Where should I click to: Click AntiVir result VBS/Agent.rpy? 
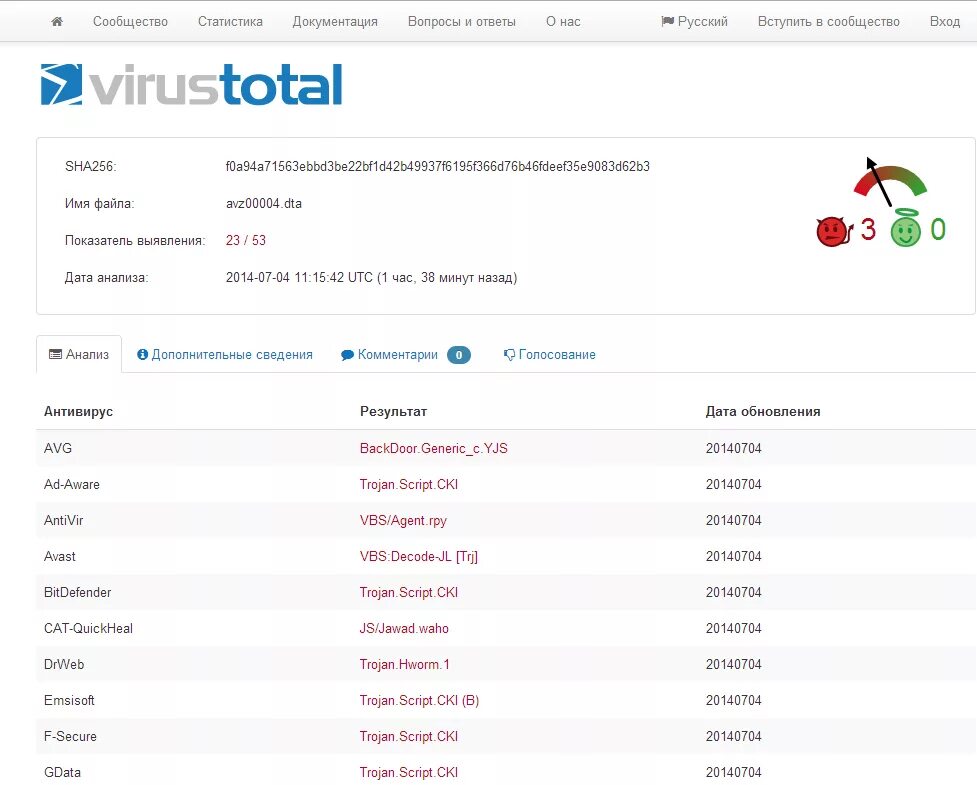pos(403,521)
